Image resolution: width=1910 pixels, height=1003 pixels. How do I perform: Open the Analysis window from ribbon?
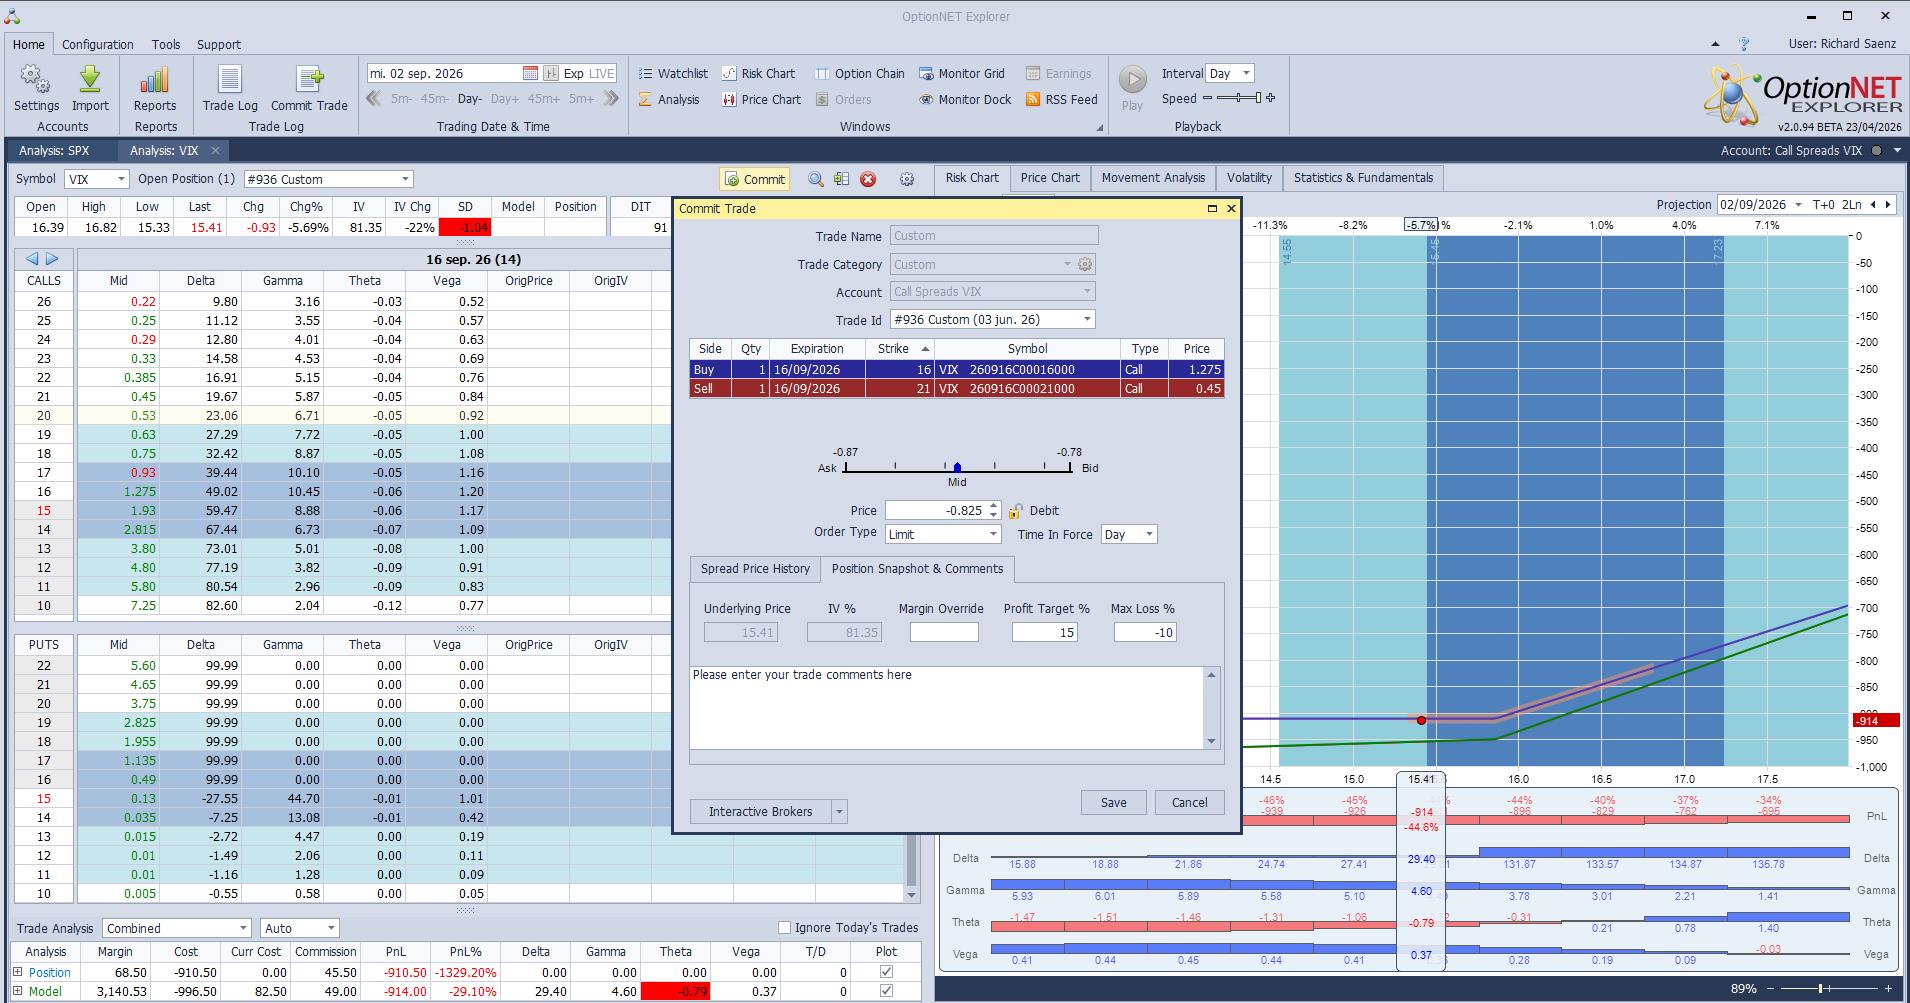(669, 99)
